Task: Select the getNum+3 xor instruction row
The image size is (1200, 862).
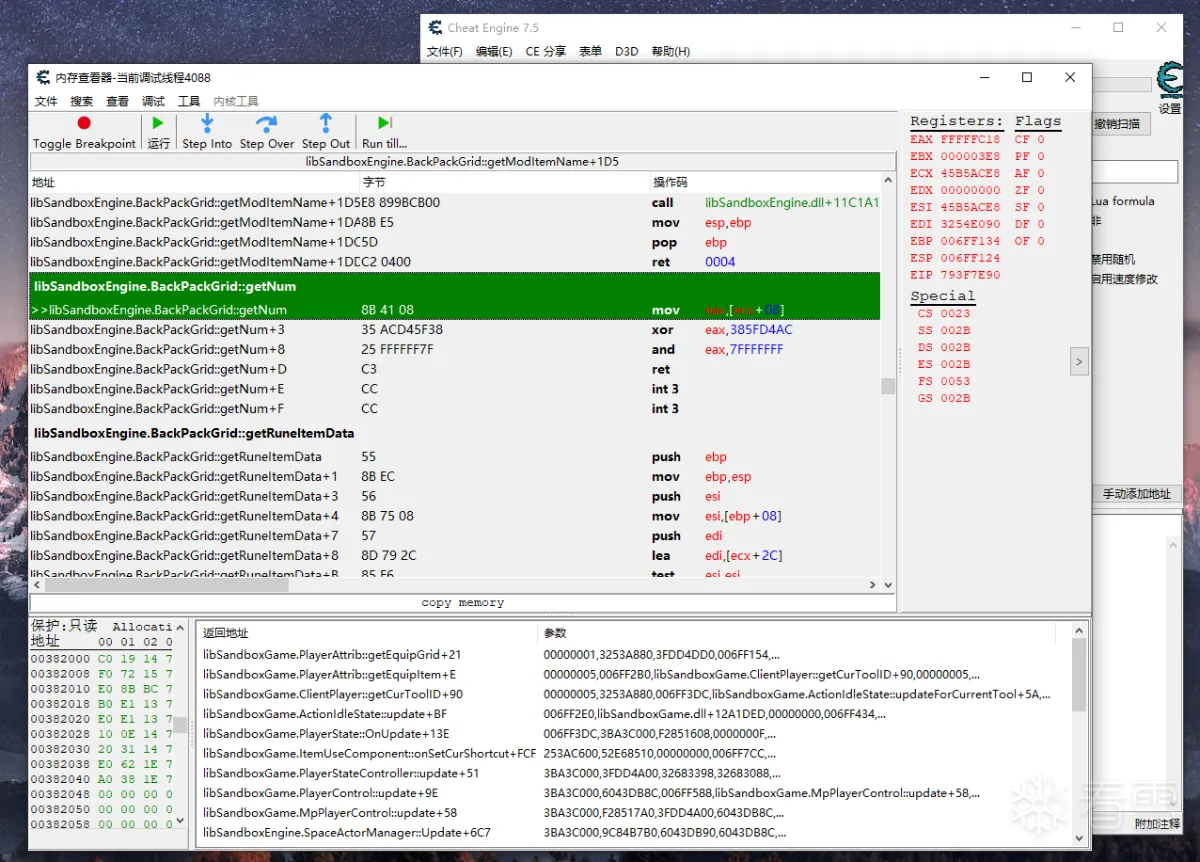Action: point(455,330)
